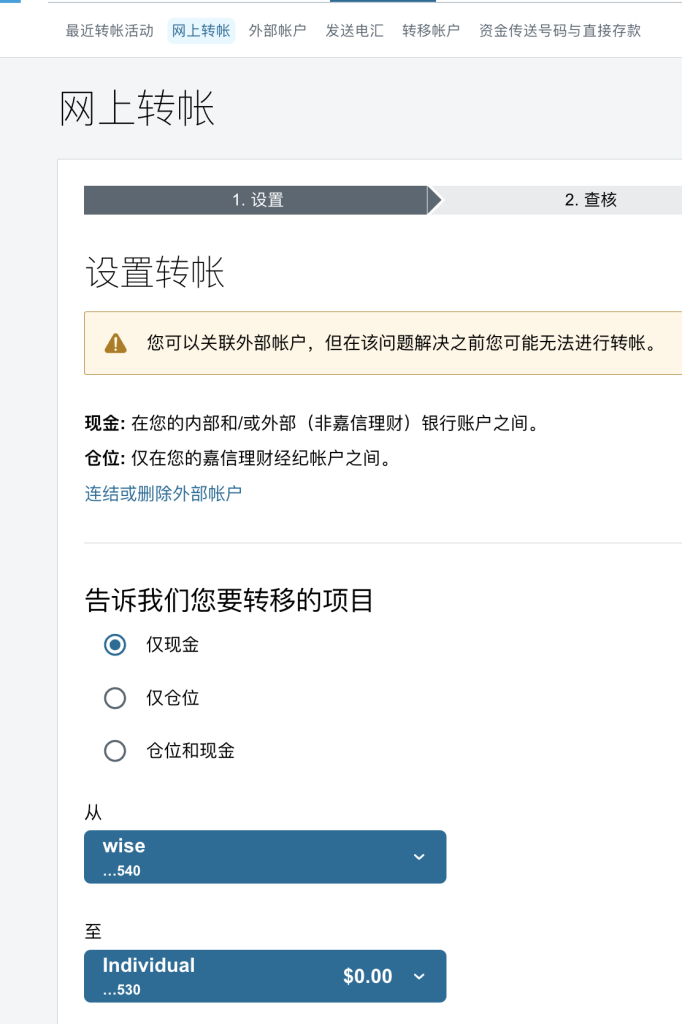
Task: Select the 仅现金 radio button
Action: tap(115, 645)
